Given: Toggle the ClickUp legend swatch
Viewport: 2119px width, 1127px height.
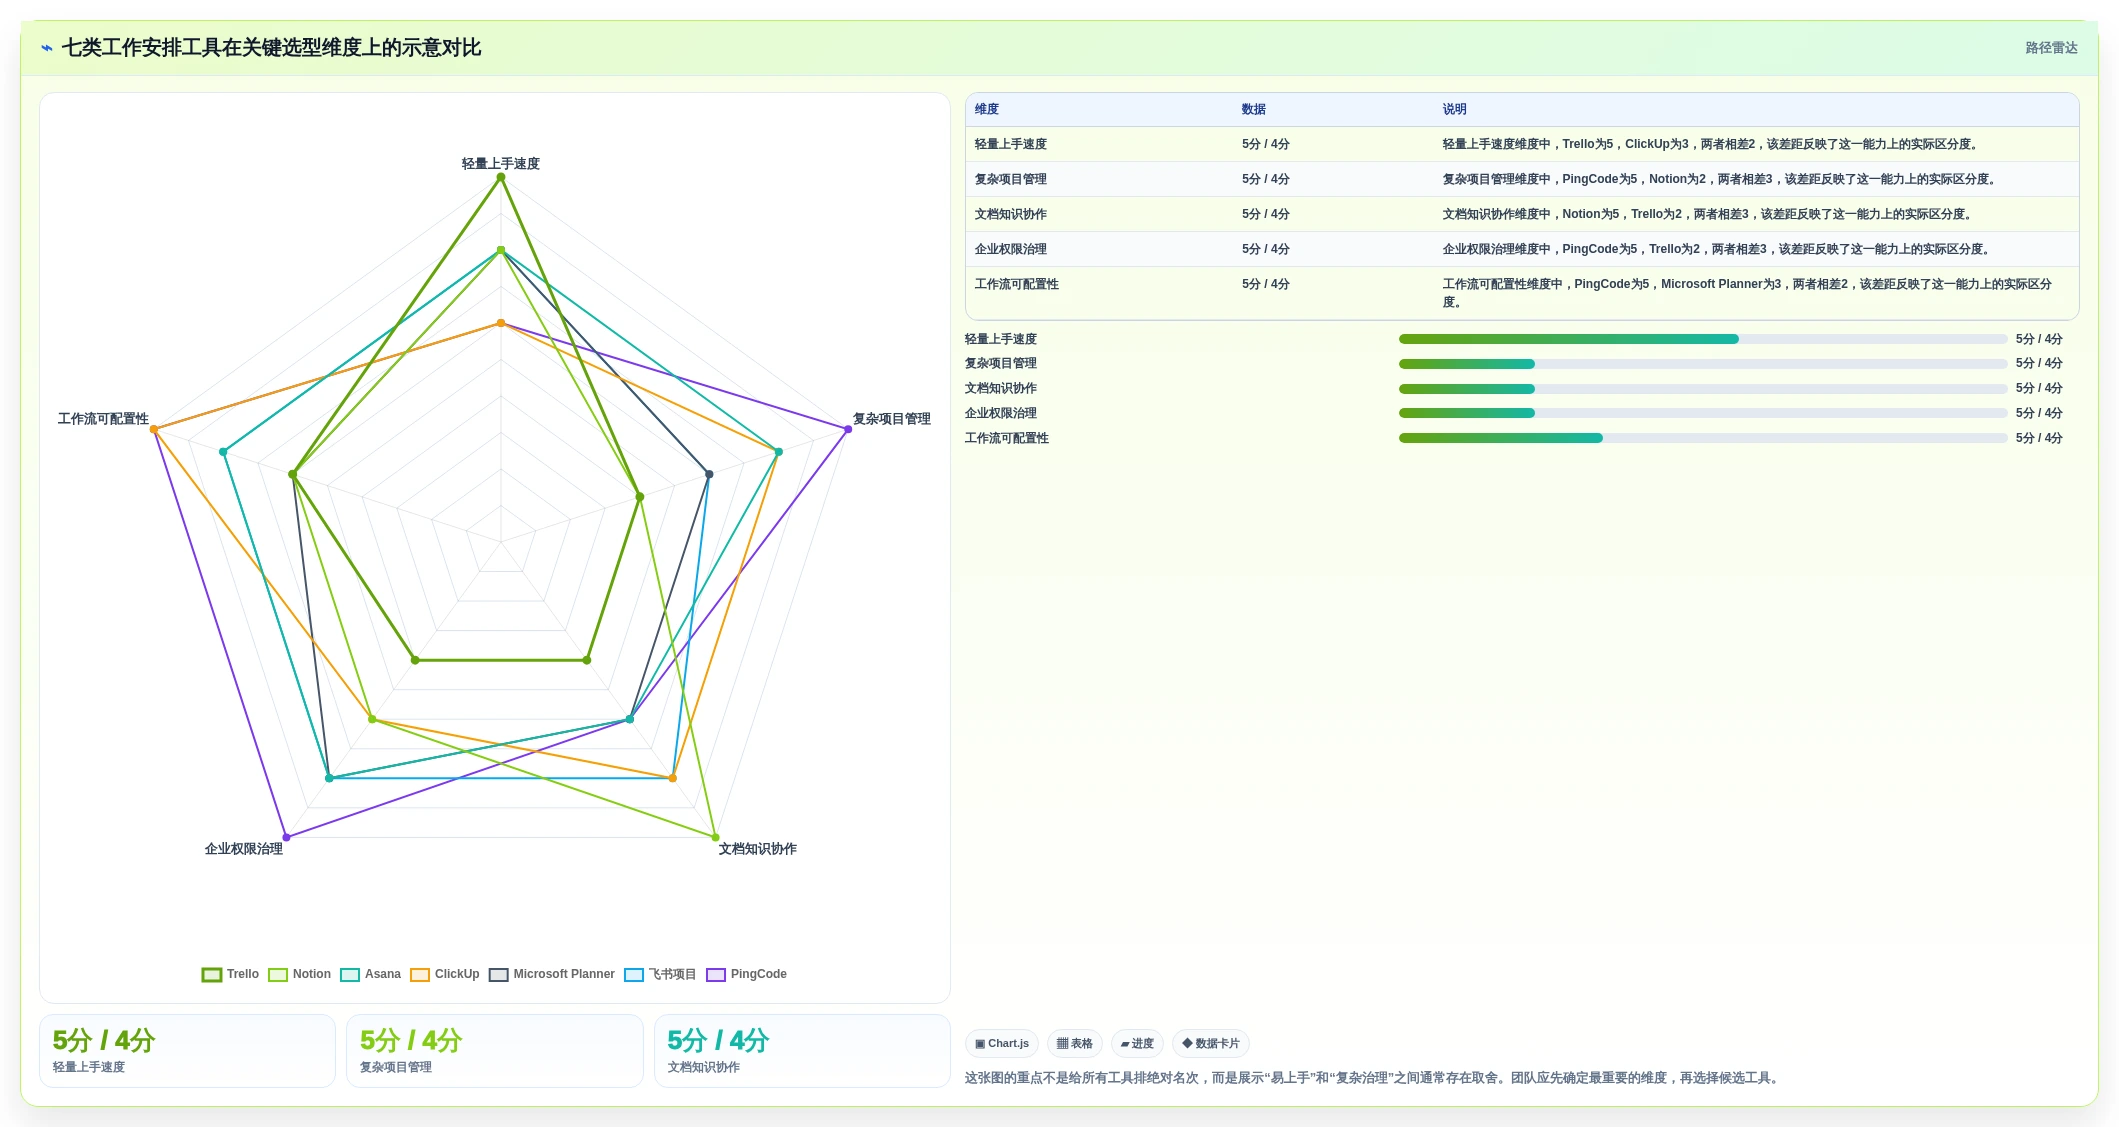Looking at the screenshot, I should point(420,975).
